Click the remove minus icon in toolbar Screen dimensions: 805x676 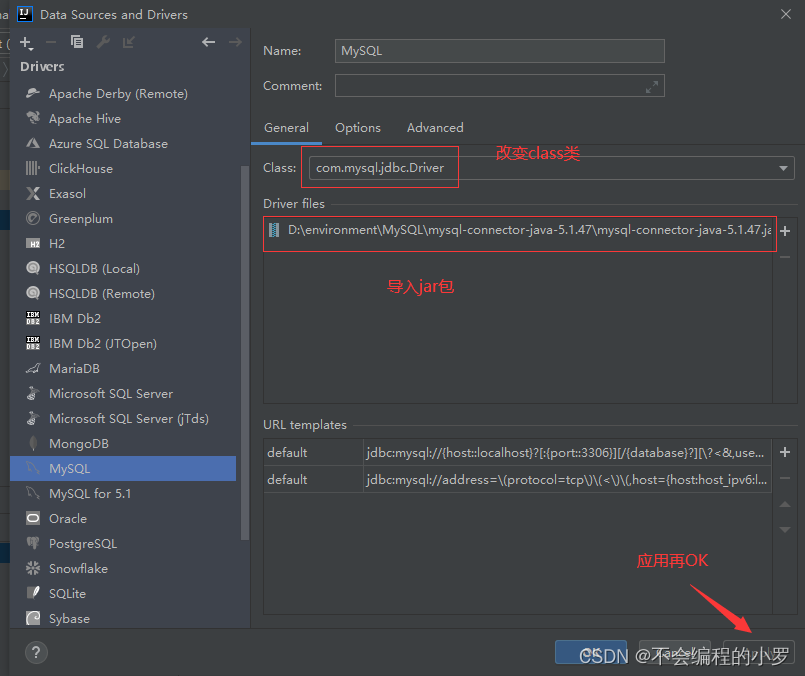pos(51,43)
